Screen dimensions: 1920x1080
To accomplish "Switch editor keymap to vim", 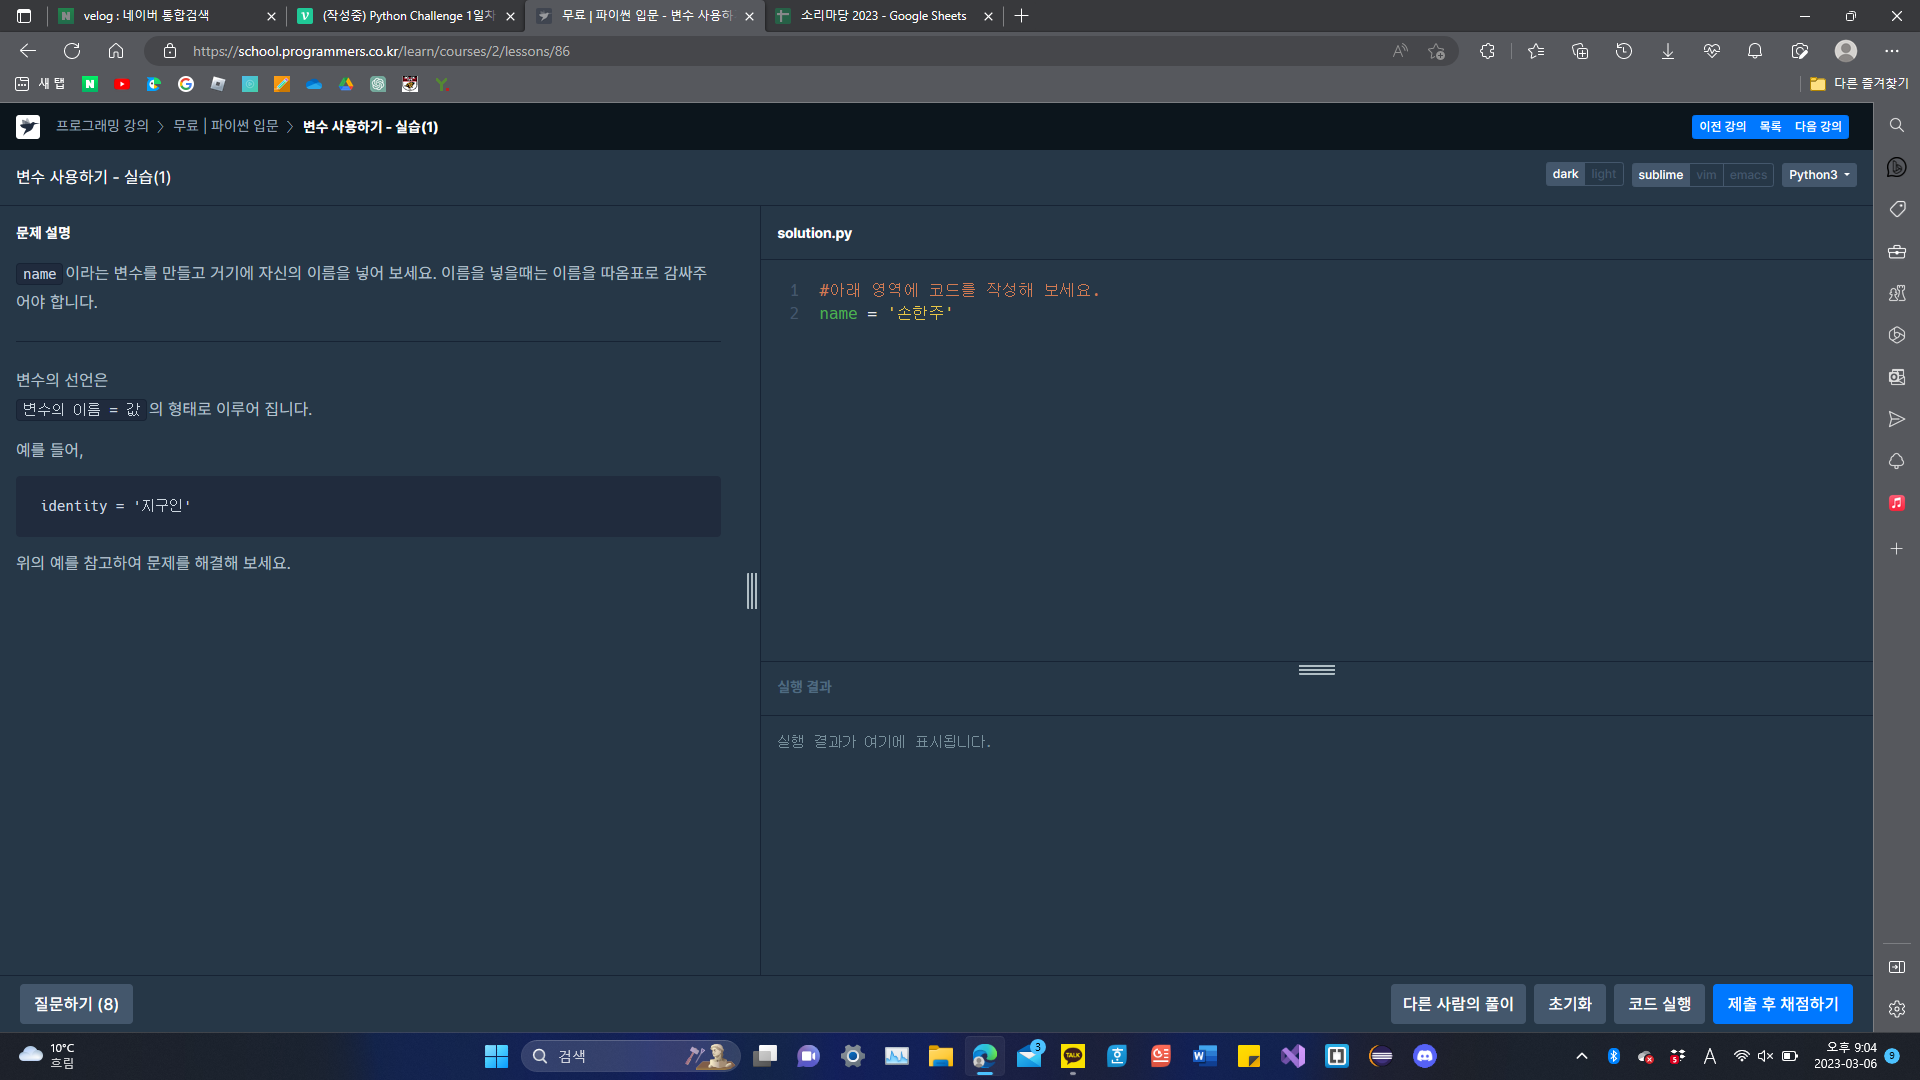I will [x=1706, y=175].
